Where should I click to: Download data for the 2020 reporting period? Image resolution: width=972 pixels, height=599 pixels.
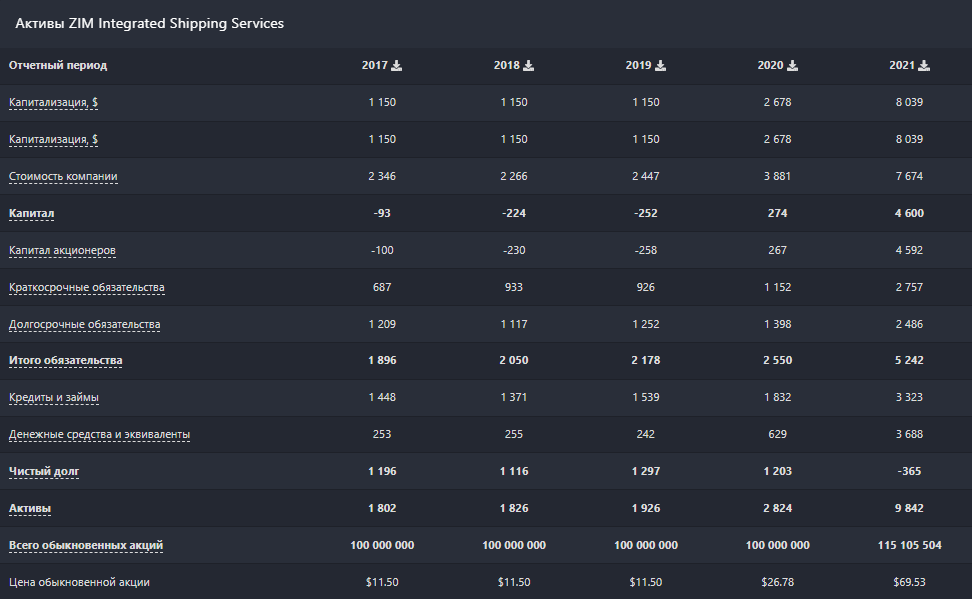(793, 64)
